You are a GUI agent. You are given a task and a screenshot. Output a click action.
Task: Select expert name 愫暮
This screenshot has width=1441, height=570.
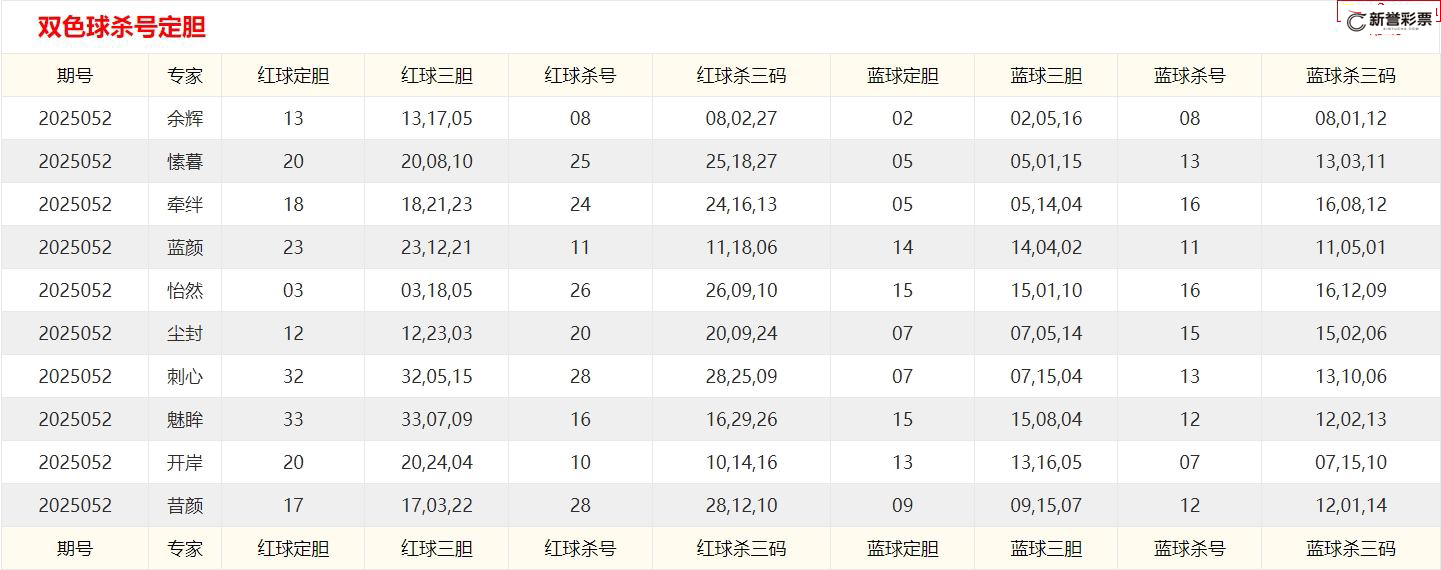coord(185,161)
